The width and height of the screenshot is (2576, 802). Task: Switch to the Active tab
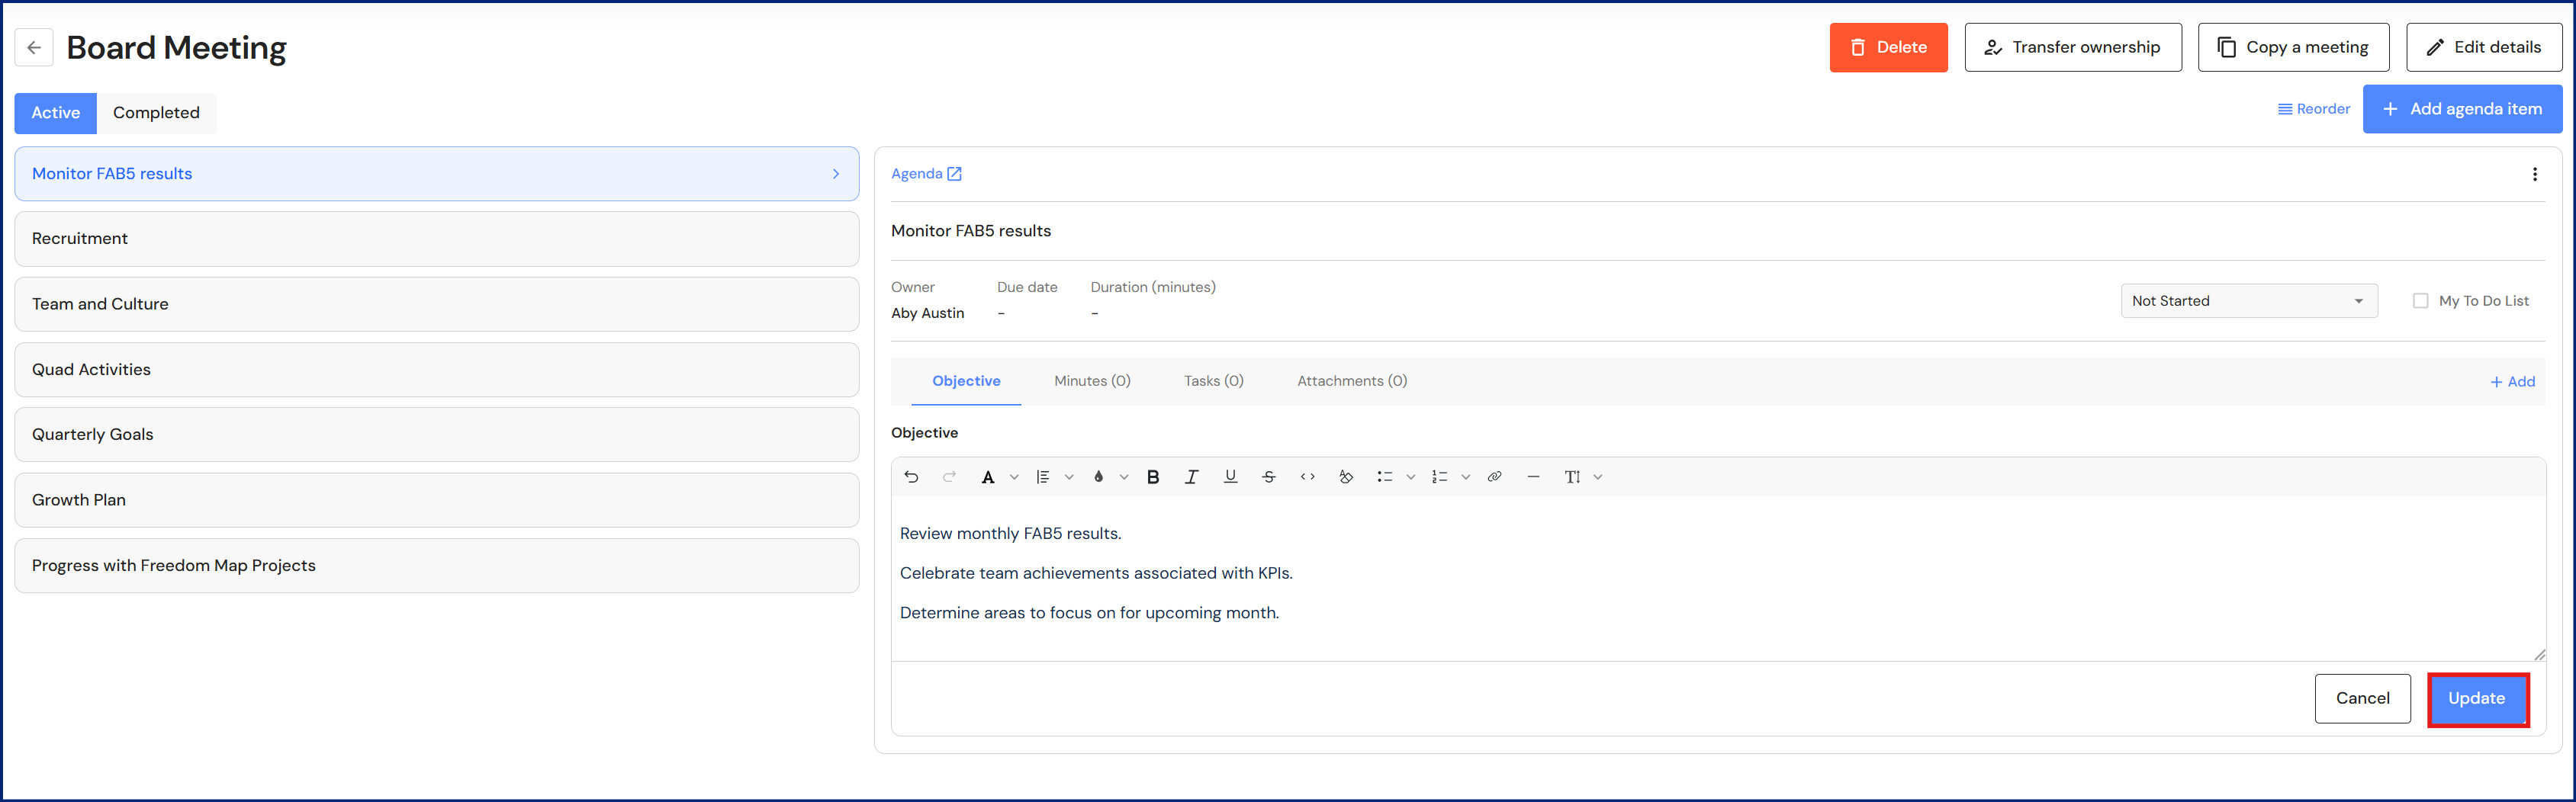(x=56, y=113)
